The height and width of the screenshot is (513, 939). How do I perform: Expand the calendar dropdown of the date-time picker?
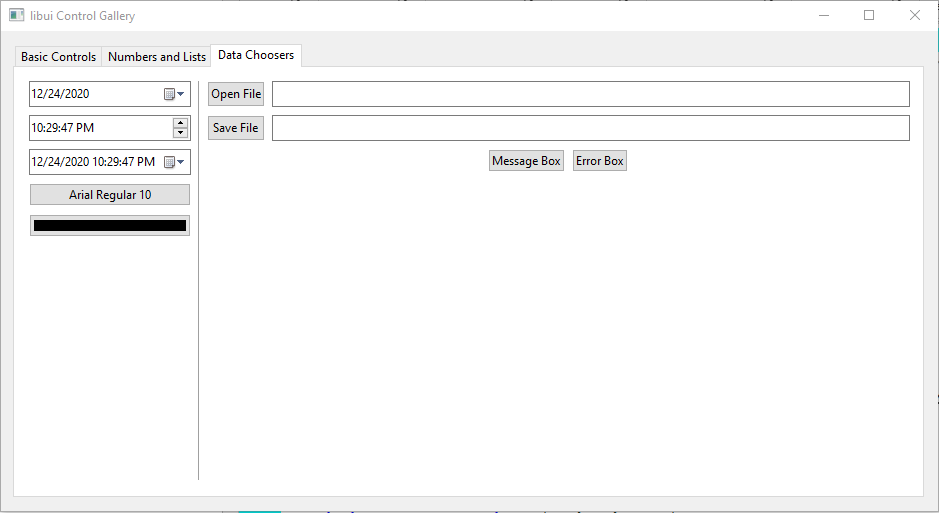pos(175,162)
